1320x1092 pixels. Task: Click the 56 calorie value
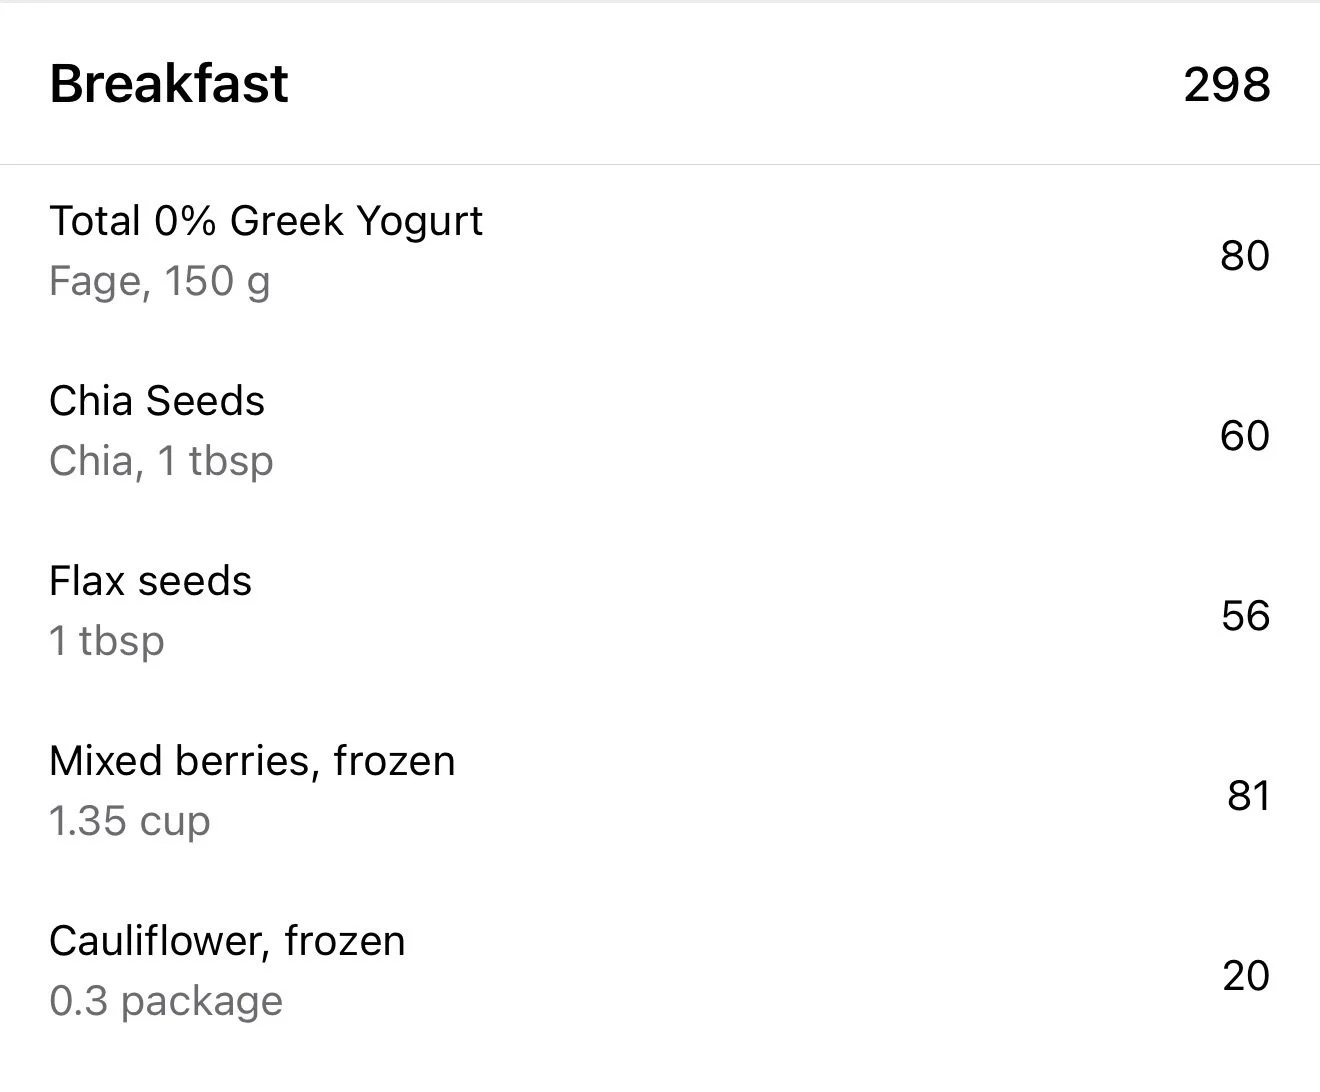point(1245,616)
